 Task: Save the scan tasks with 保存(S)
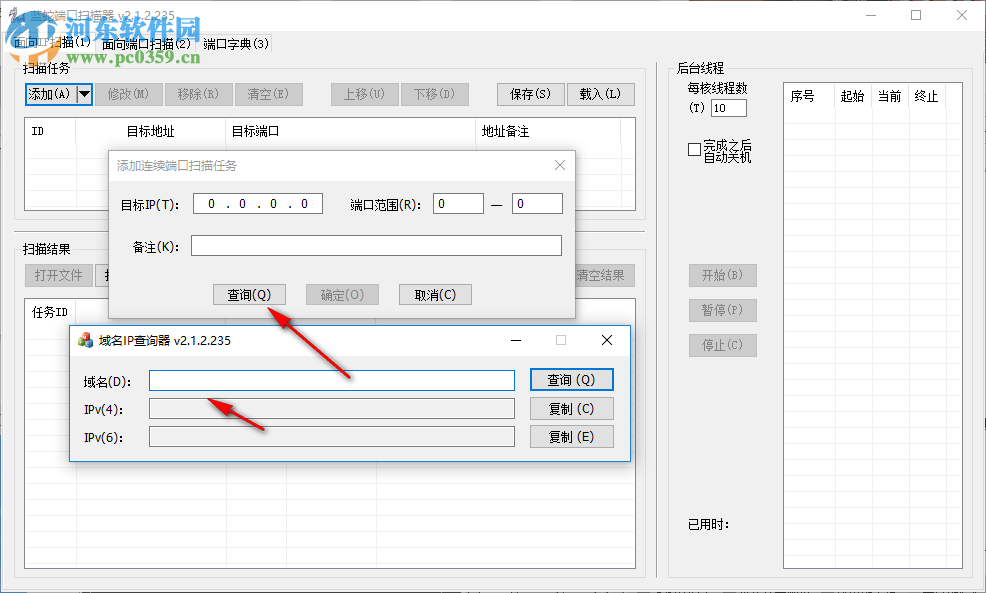pyautogui.click(x=530, y=94)
